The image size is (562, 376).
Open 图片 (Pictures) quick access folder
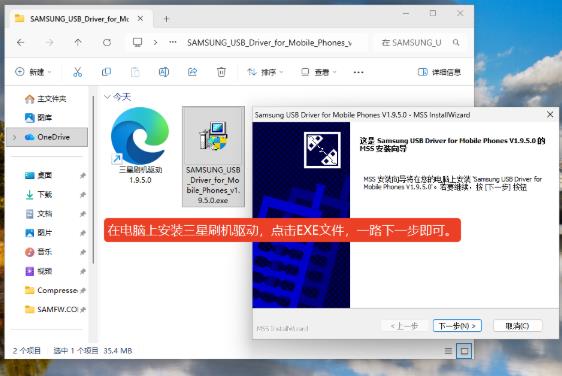pyautogui.click(x=39, y=233)
